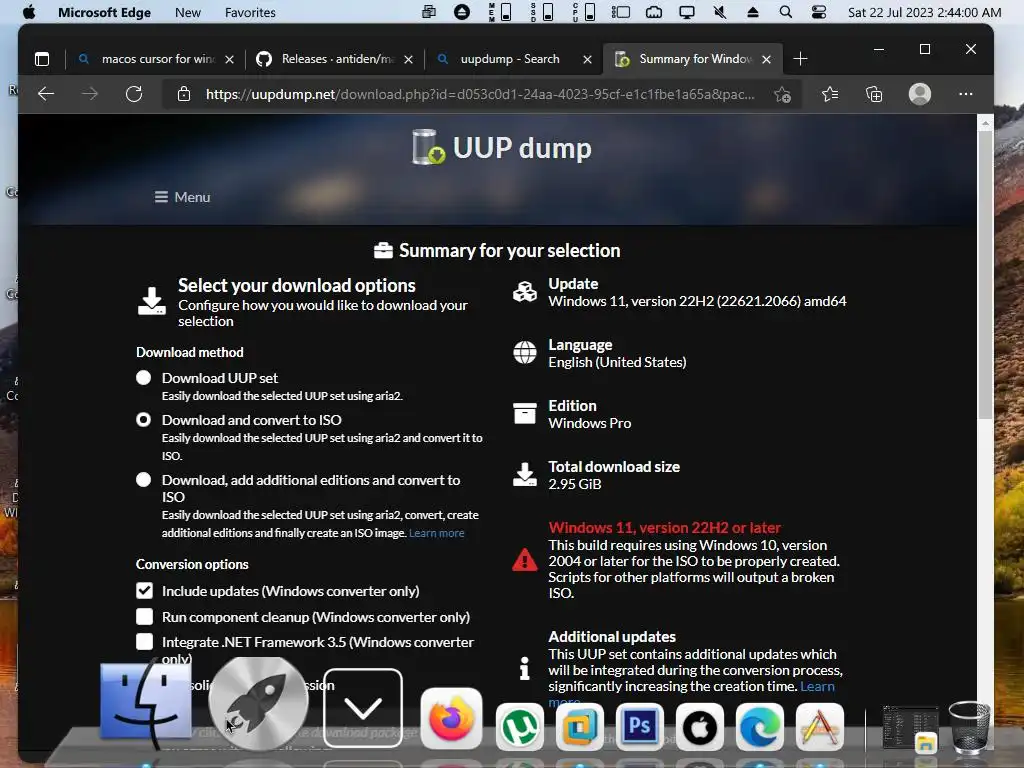Image resolution: width=1024 pixels, height=768 pixels.
Task: Open the App Store-style drafting icon in dock
Action: (820, 727)
